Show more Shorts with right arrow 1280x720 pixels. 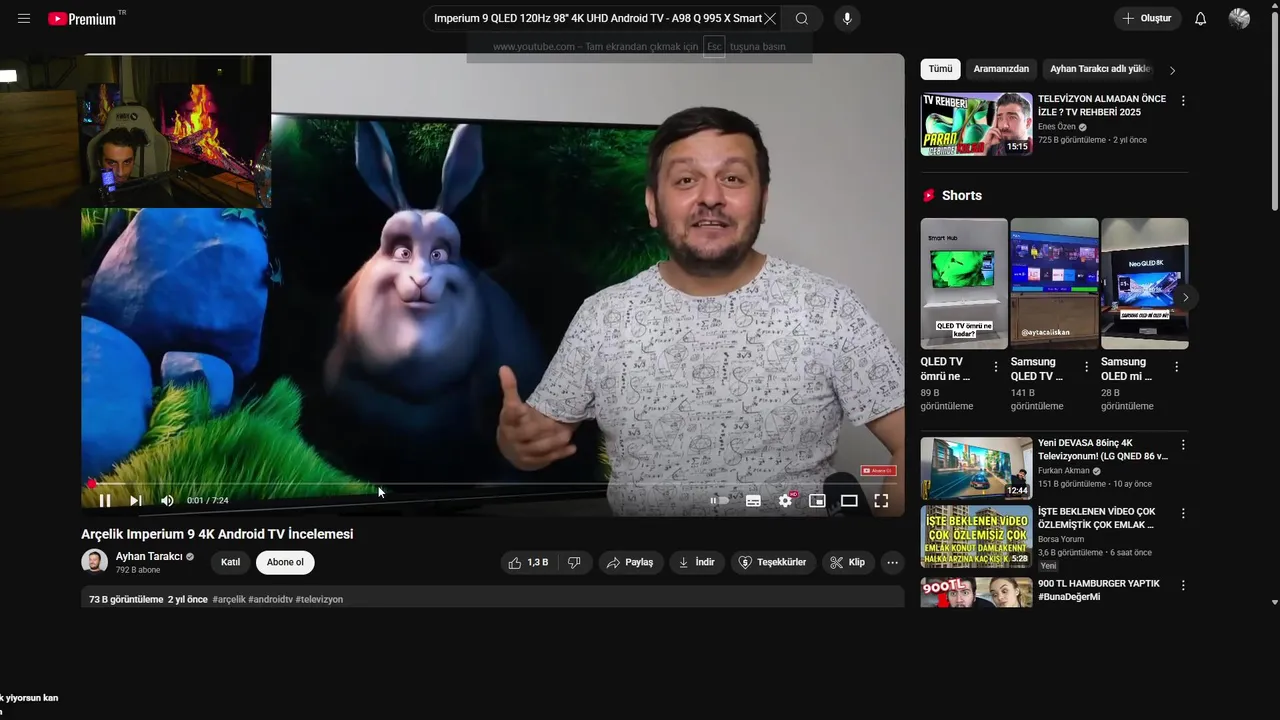(1186, 297)
